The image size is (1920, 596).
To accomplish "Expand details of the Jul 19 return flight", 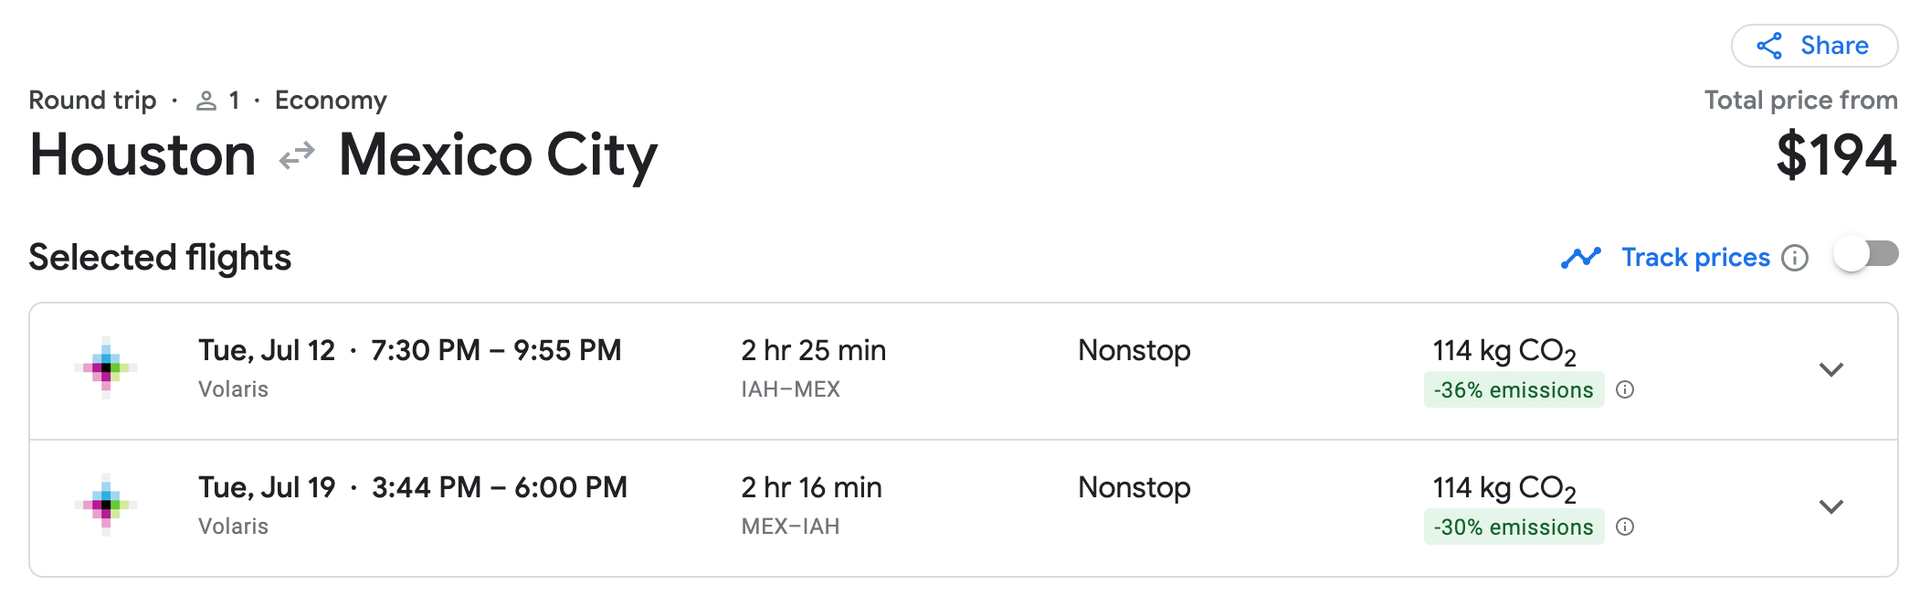I will [x=1831, y=506].
